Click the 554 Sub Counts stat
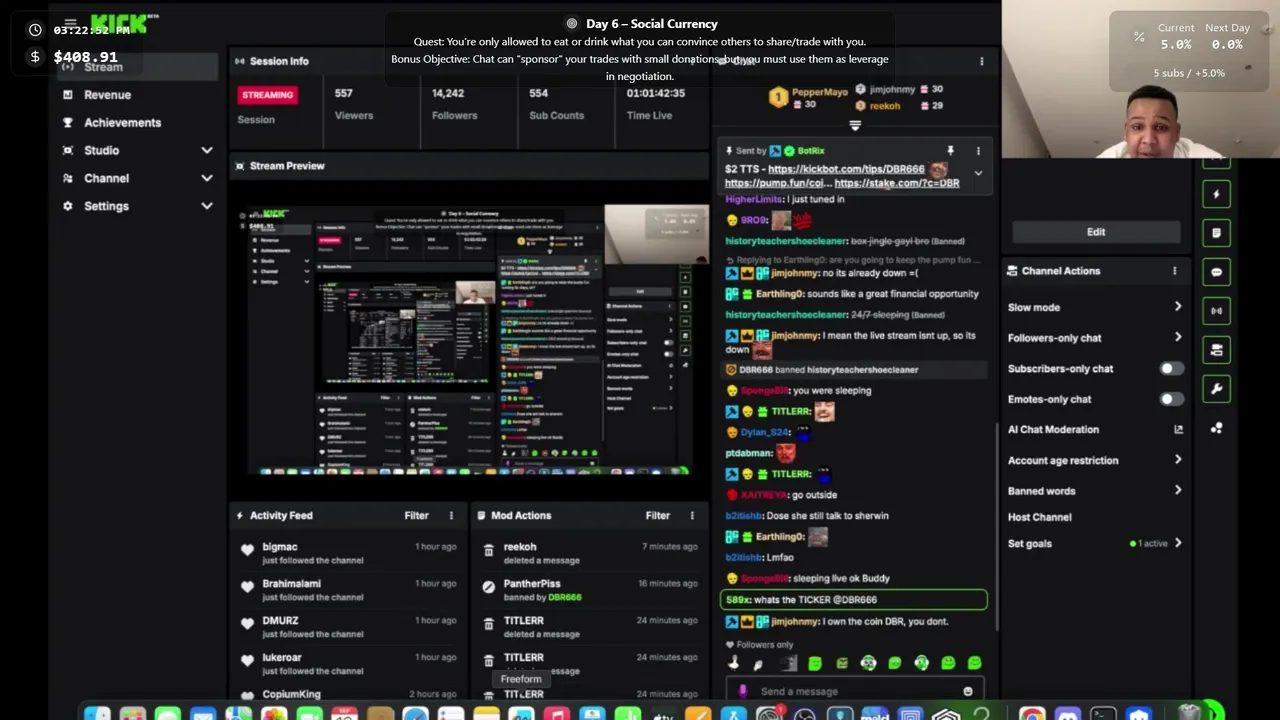Screen dimensions: 1280x720 [556, 104]
